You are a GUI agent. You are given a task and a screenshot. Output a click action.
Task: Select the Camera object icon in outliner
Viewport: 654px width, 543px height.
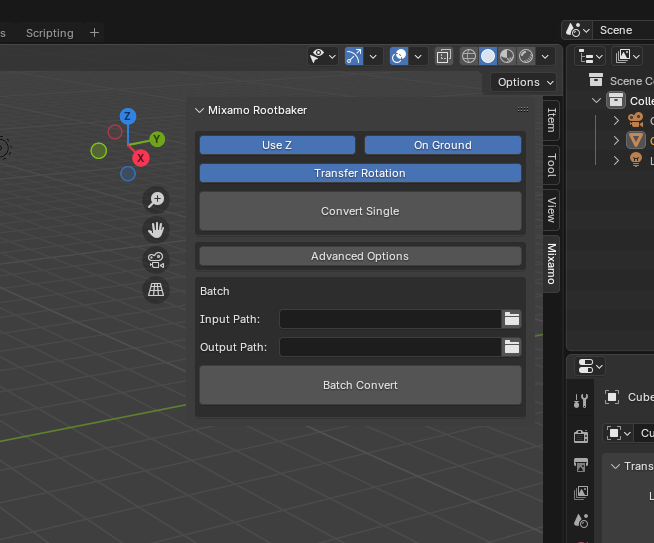[636, 121]
